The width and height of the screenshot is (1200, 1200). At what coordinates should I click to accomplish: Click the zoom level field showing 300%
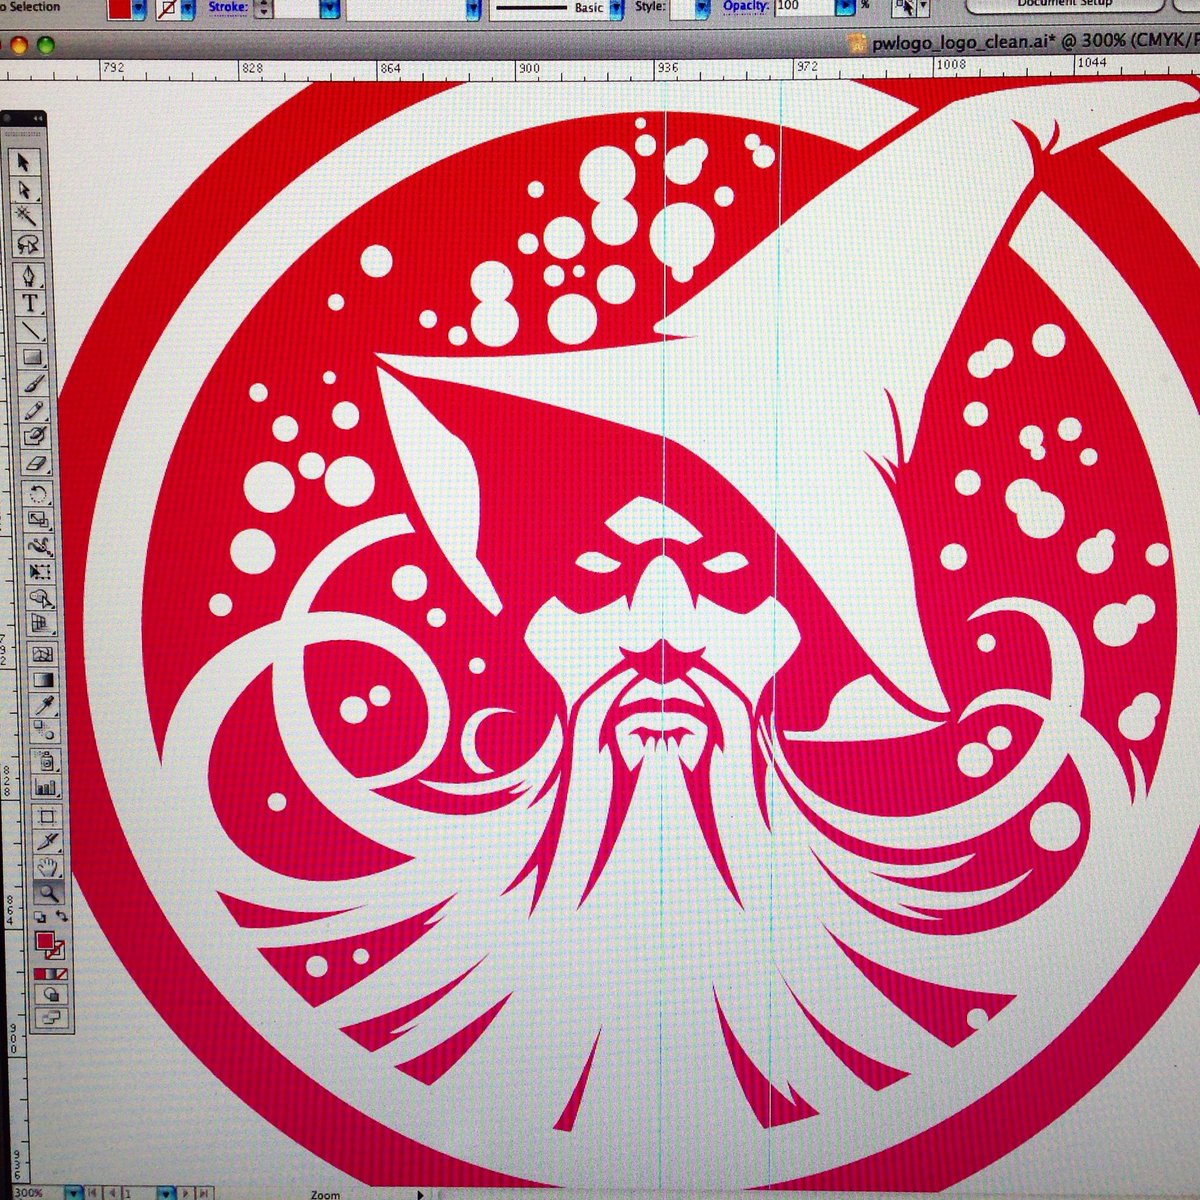point(37,1193)
